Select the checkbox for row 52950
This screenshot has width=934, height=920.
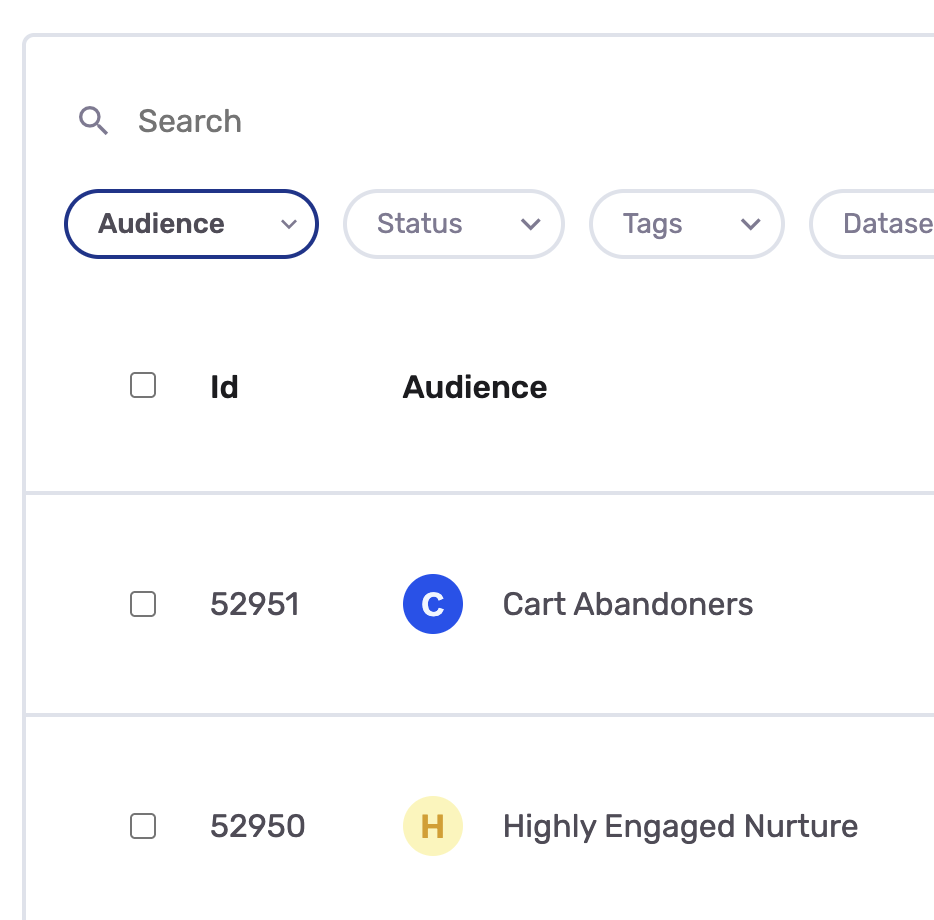(x=143, y=826)
